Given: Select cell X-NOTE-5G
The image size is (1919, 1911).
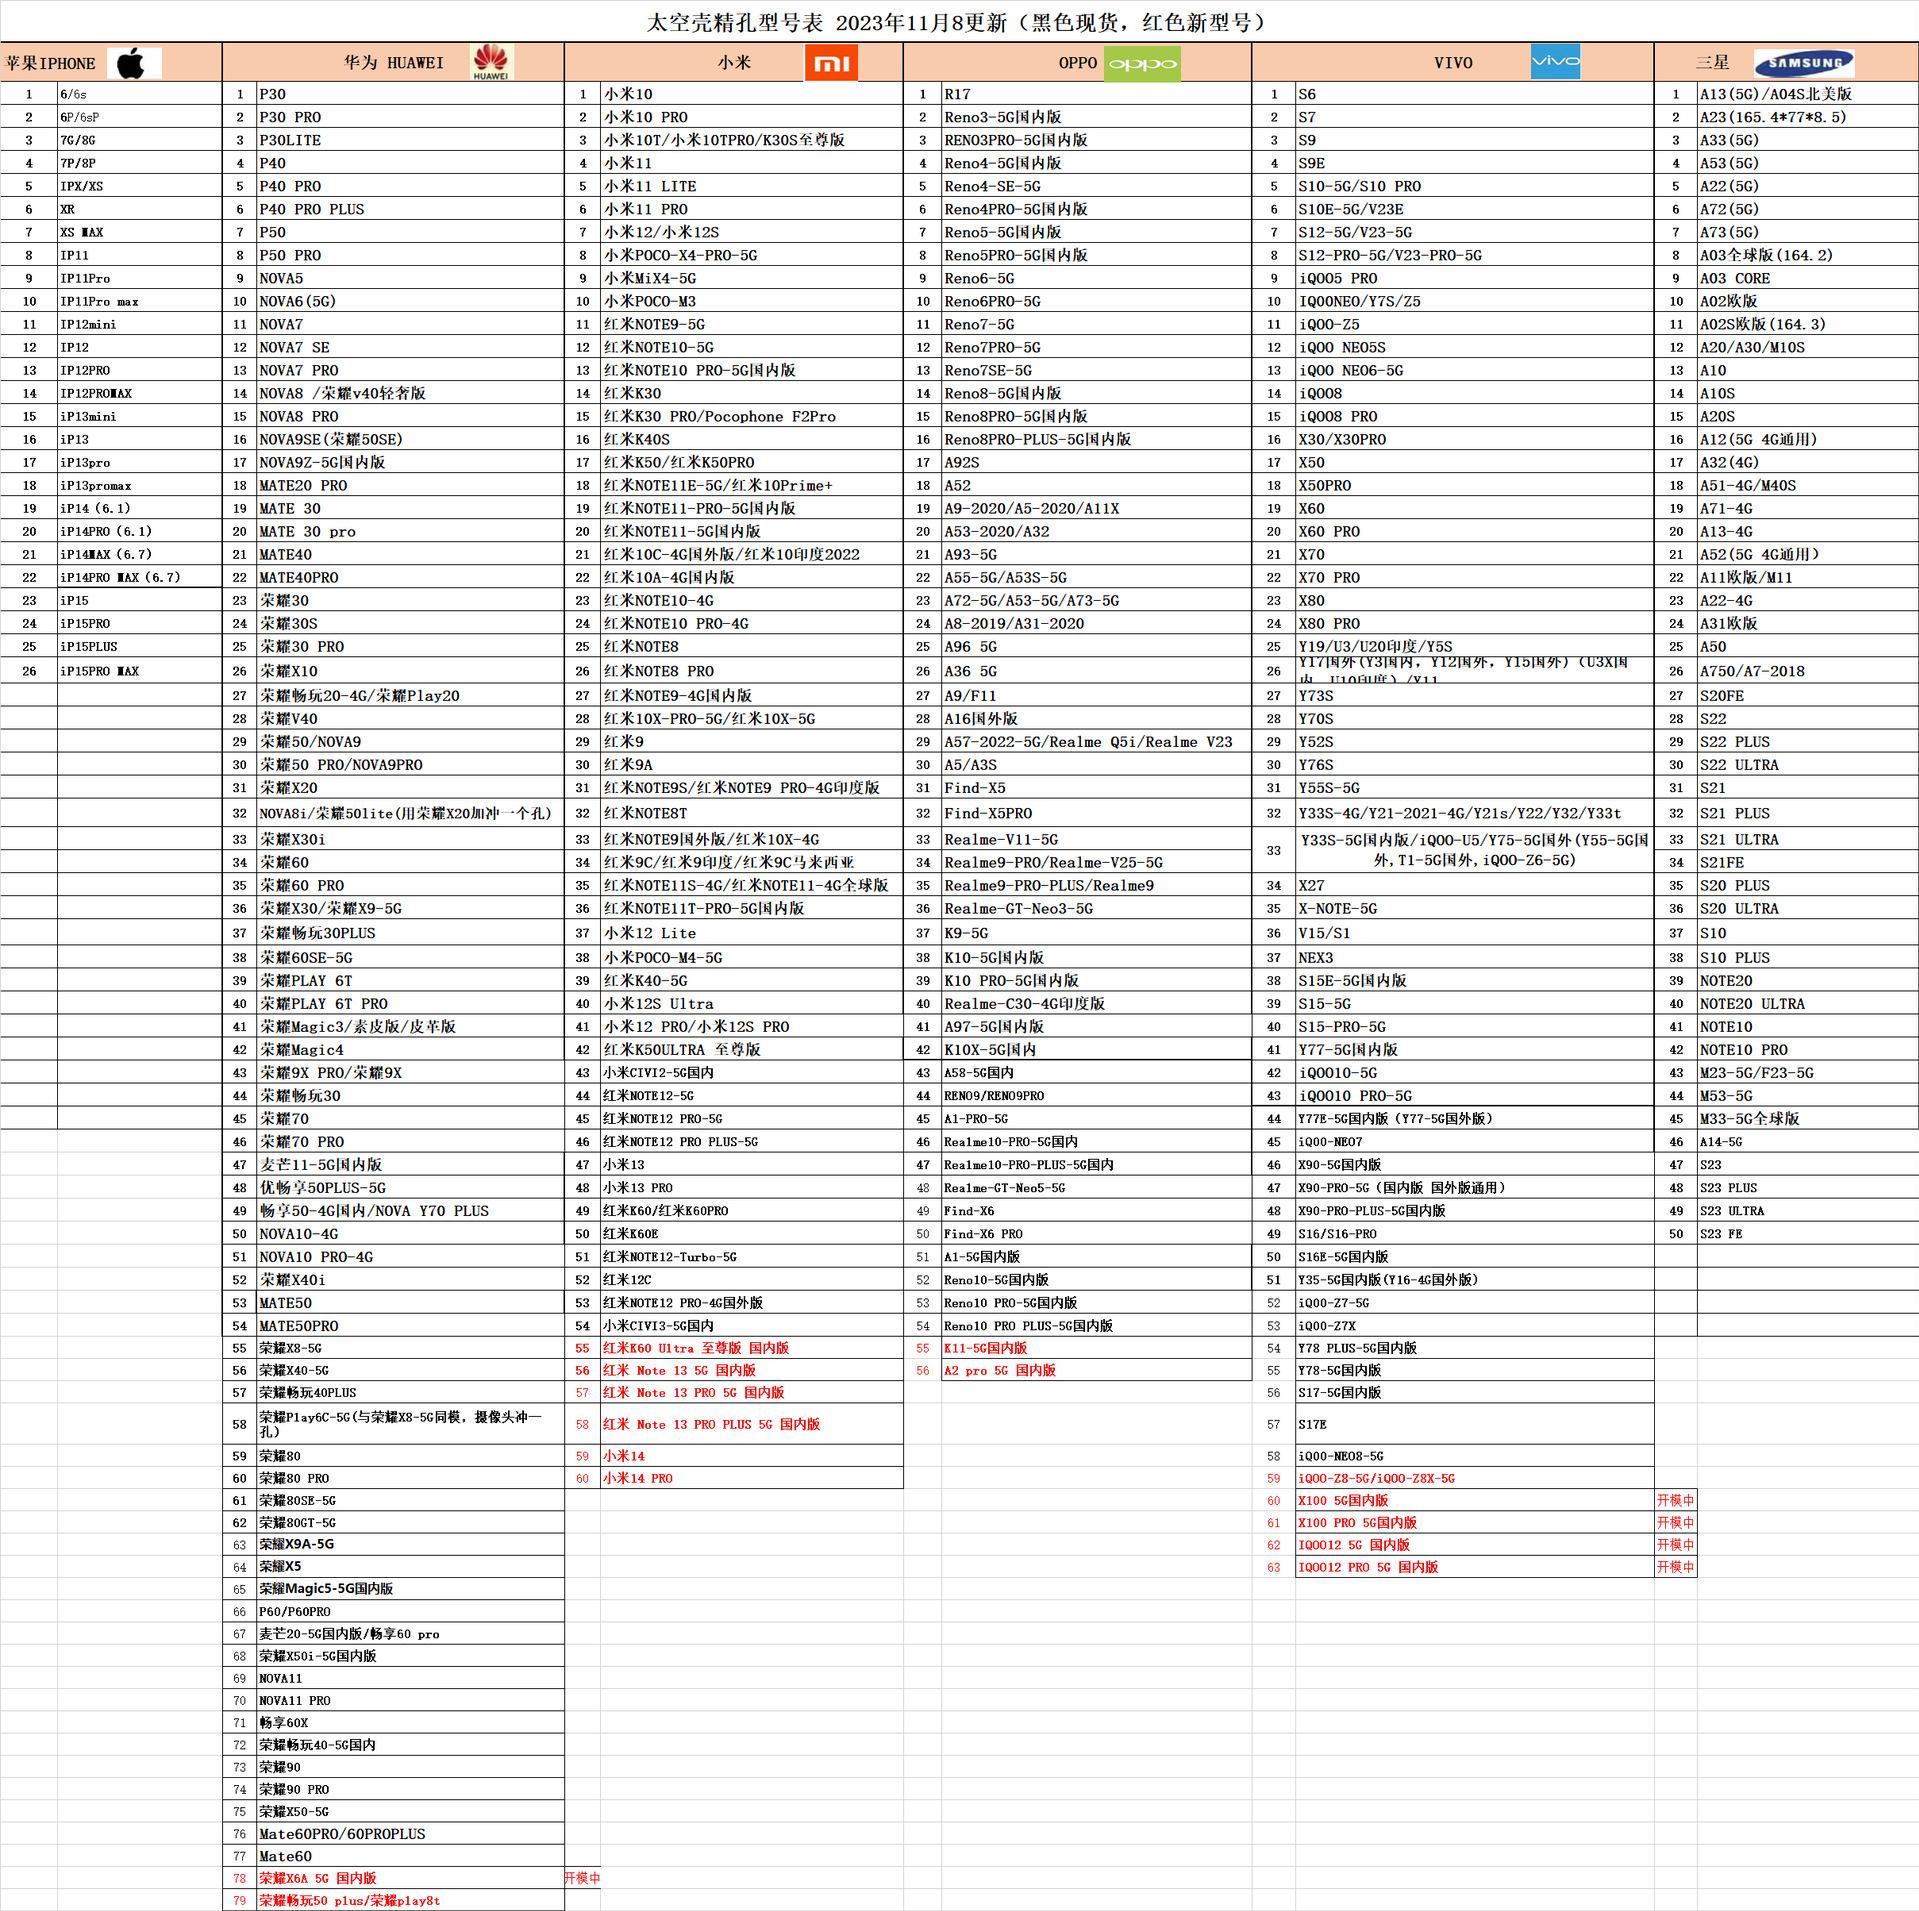Looking at the screenshot, I should pyautogui.click(x=1474, y=909).
